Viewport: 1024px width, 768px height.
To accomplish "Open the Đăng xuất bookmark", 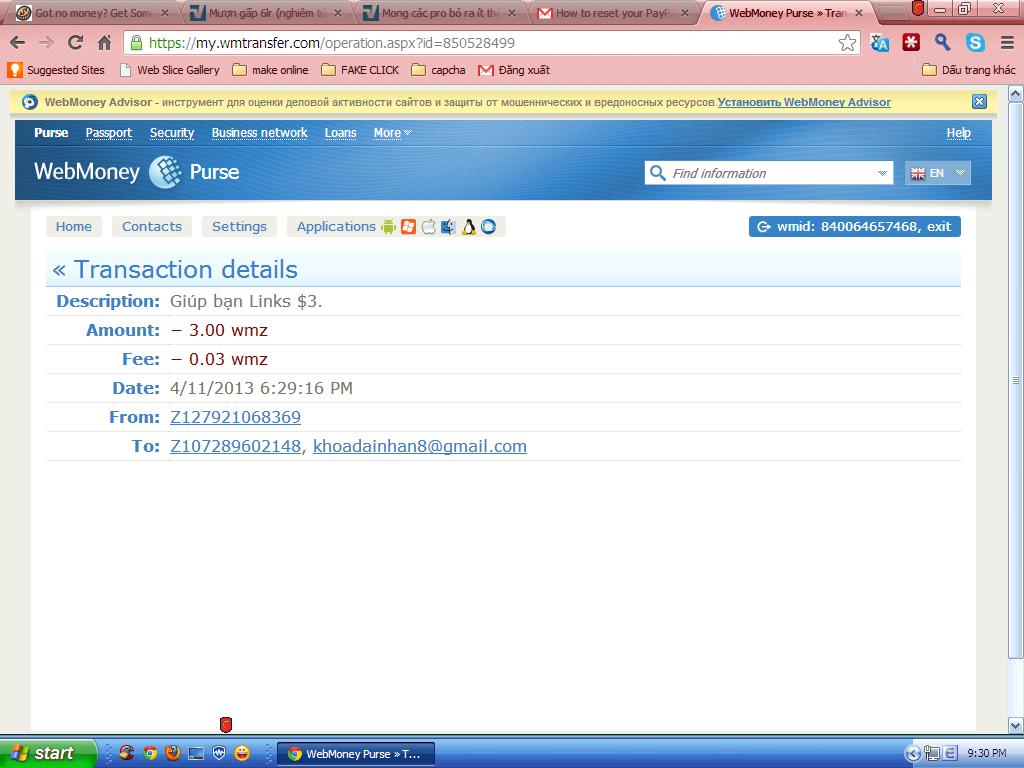I will (514, 70).
